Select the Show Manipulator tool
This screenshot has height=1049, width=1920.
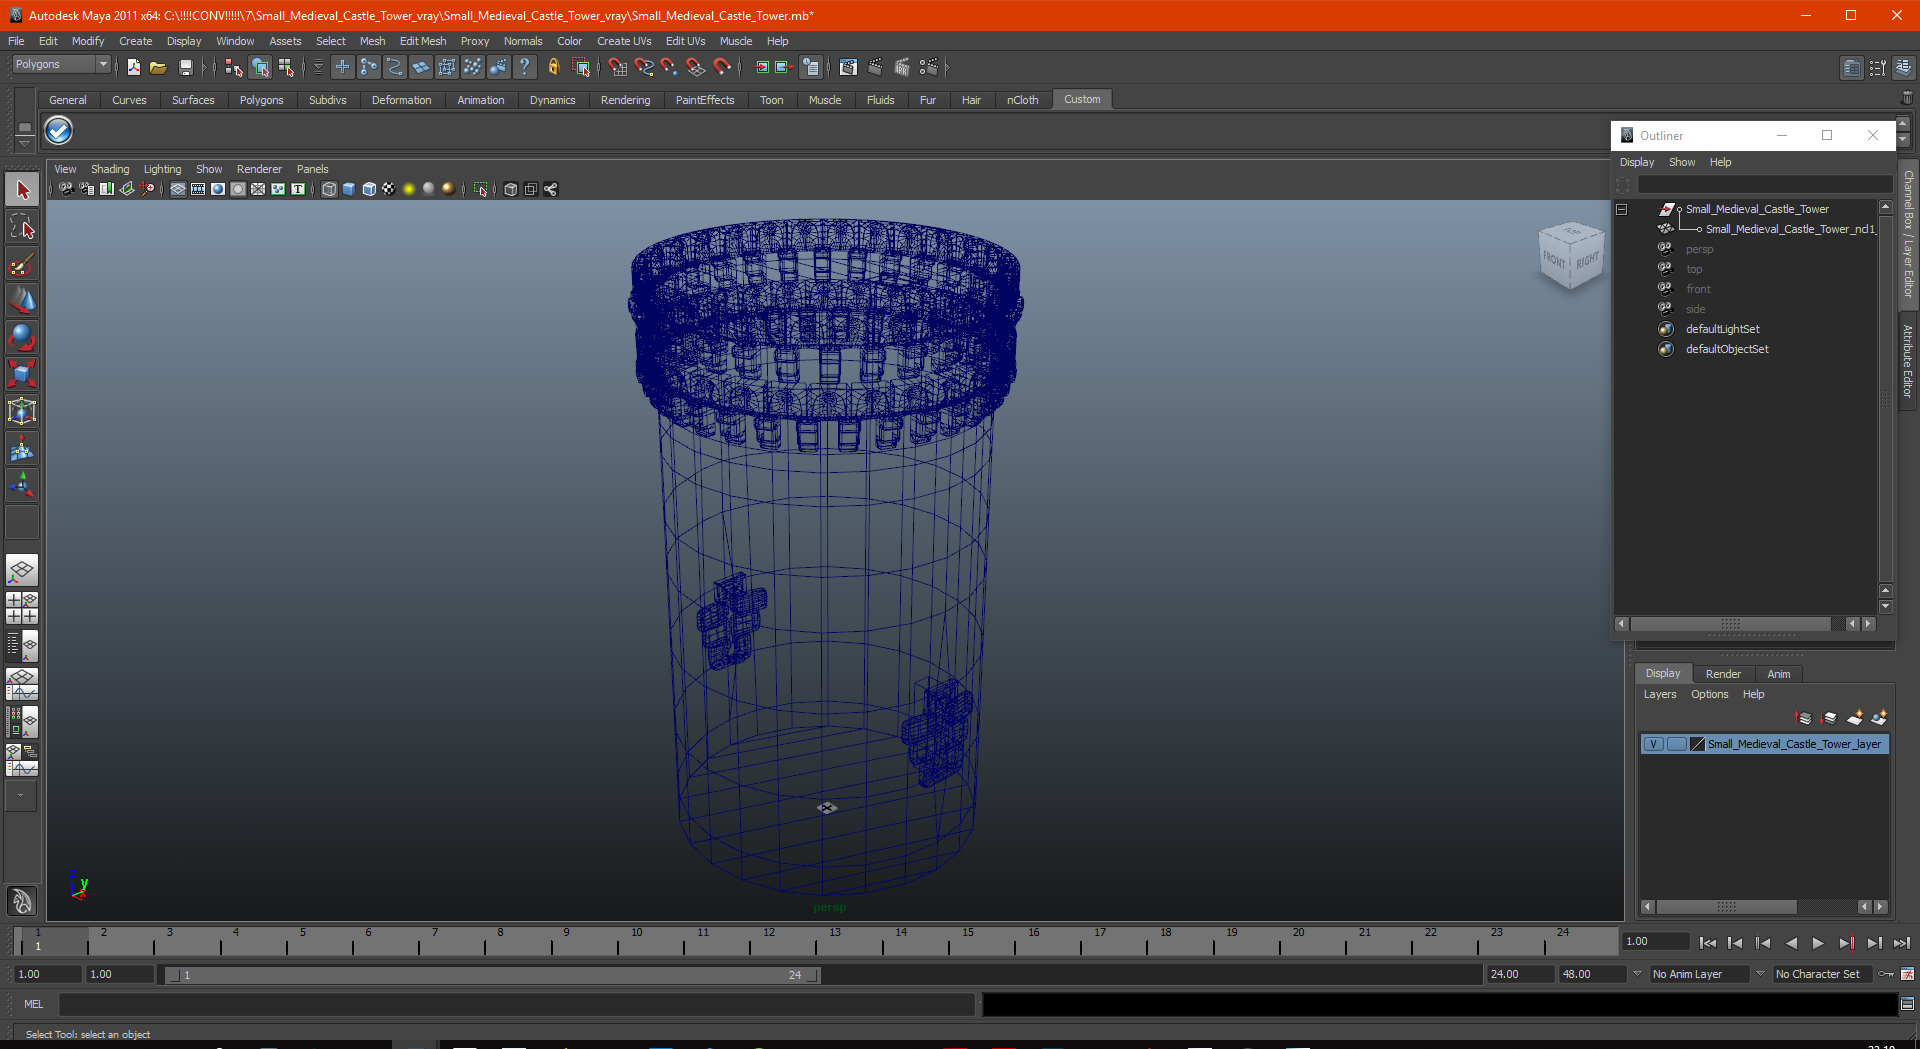(x=22, y=486)
